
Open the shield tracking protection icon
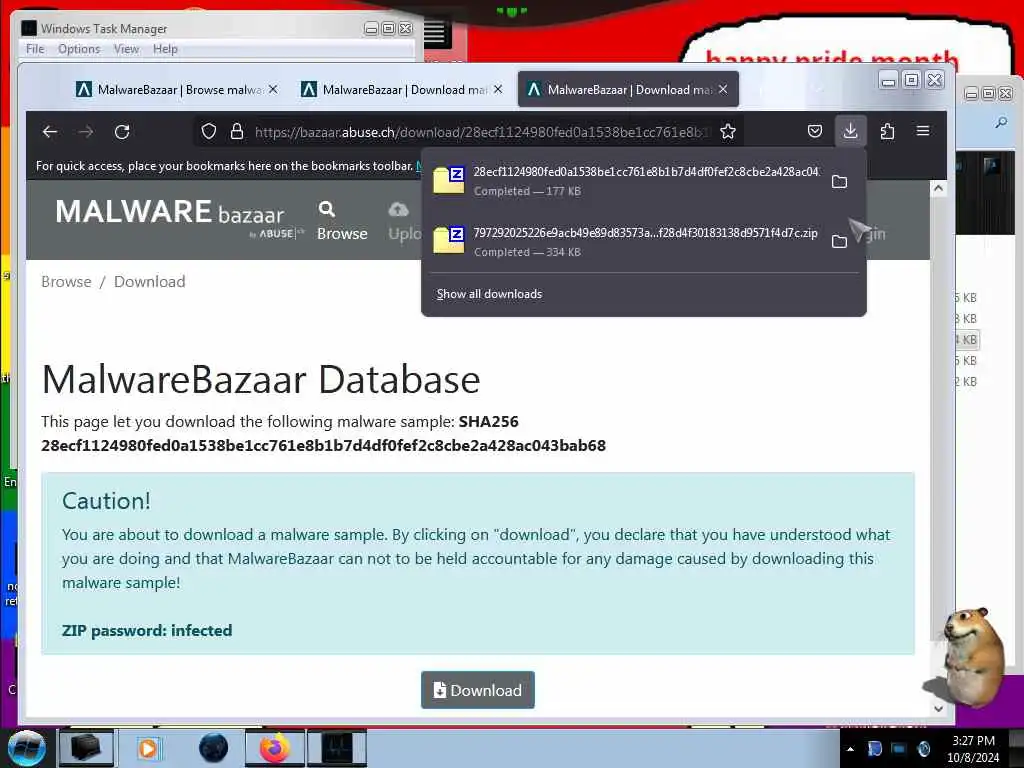[209, 132]
